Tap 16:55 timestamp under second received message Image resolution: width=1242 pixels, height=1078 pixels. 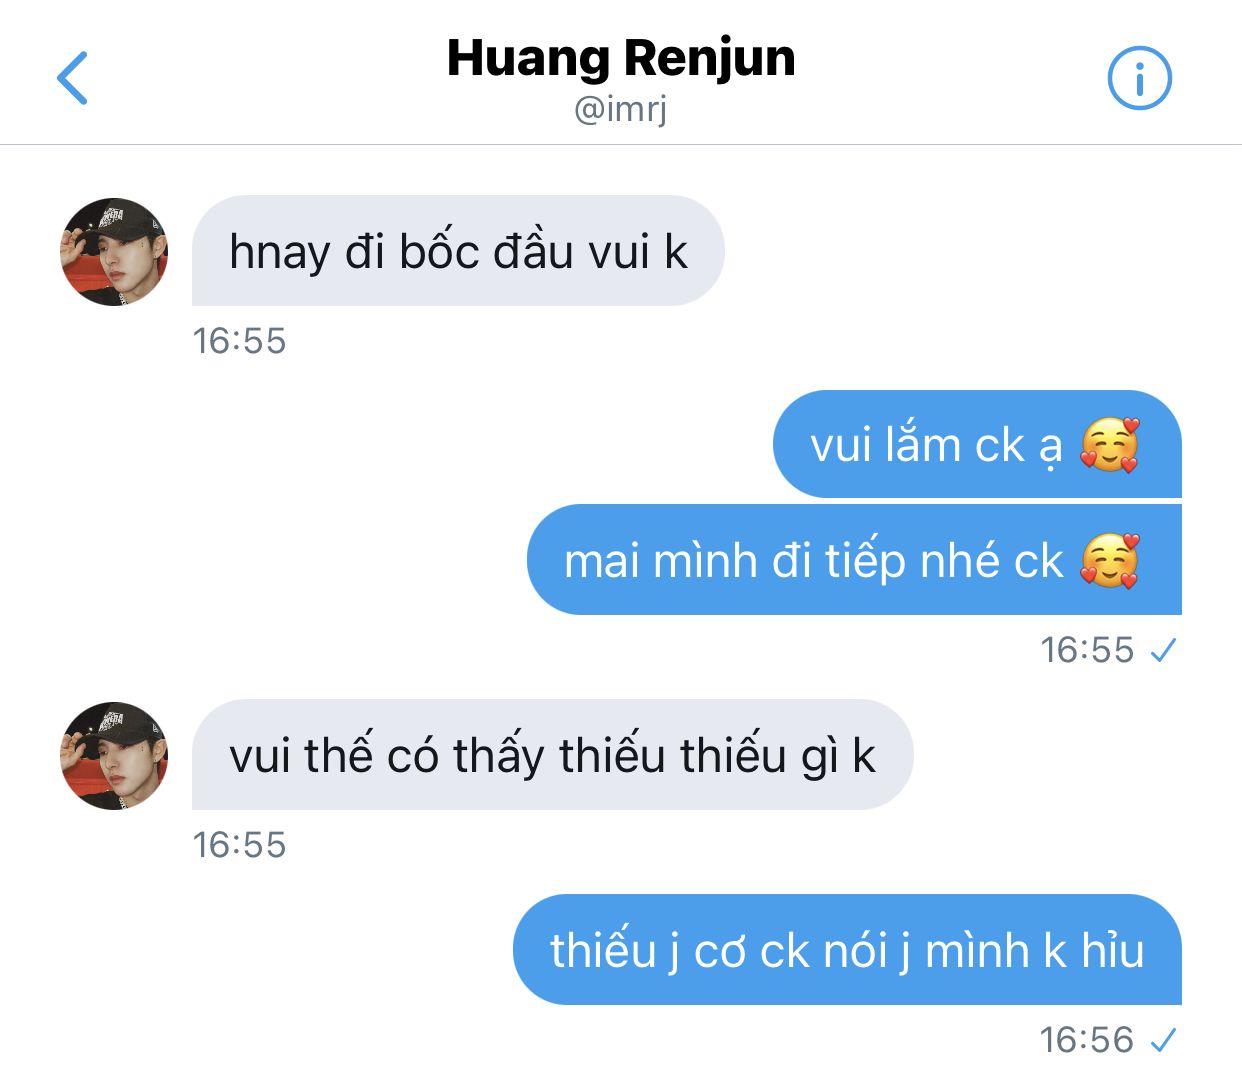(240, 845)
